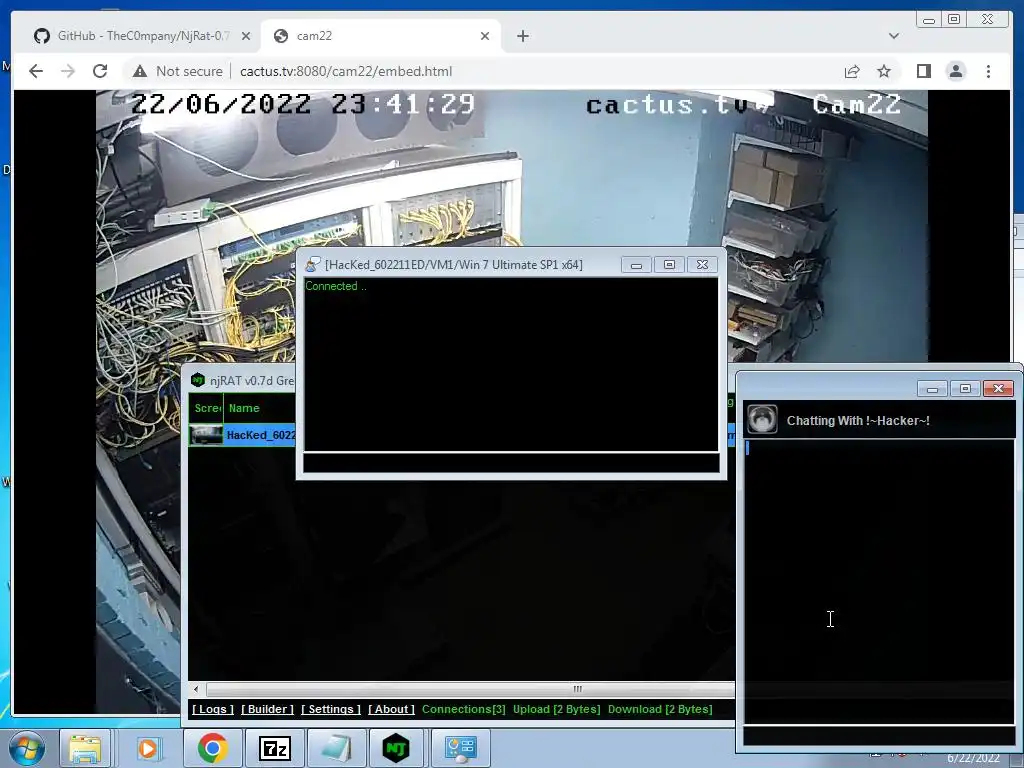
Task: Close the HacKed_602211ED chat window
Action: [702, 264]
